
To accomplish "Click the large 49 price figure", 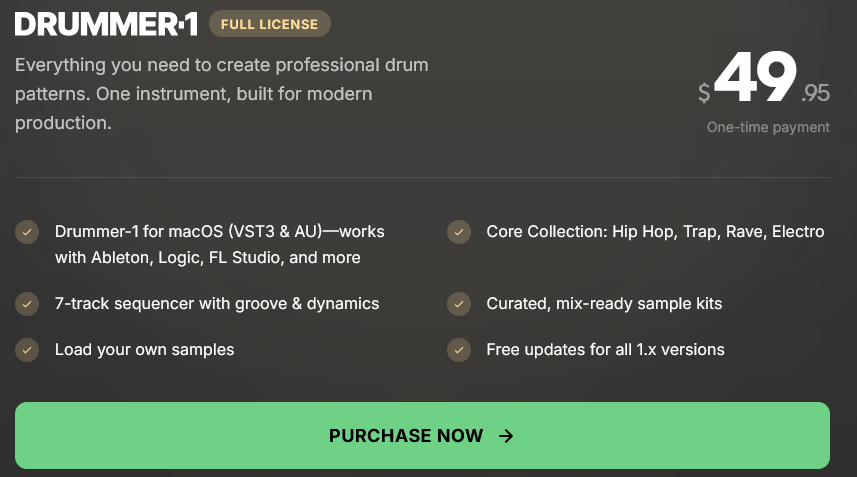I will click(755, 78).
